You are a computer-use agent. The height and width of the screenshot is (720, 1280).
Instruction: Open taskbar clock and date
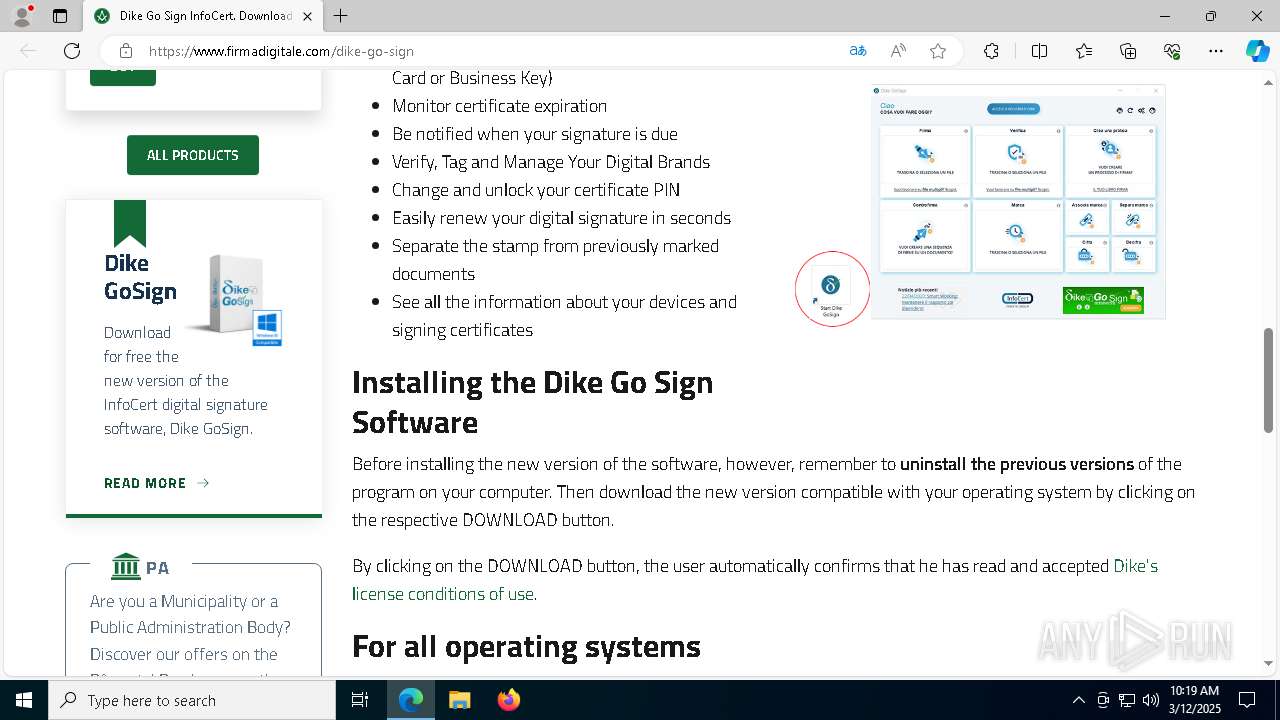pos(1194,700)
